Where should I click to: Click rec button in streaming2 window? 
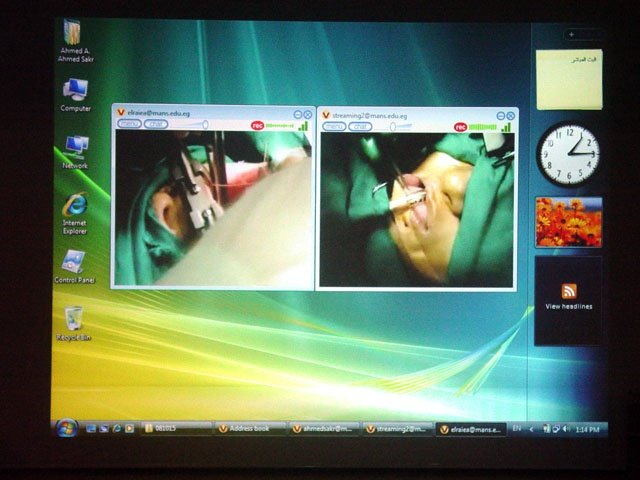(x=460, y=127)
